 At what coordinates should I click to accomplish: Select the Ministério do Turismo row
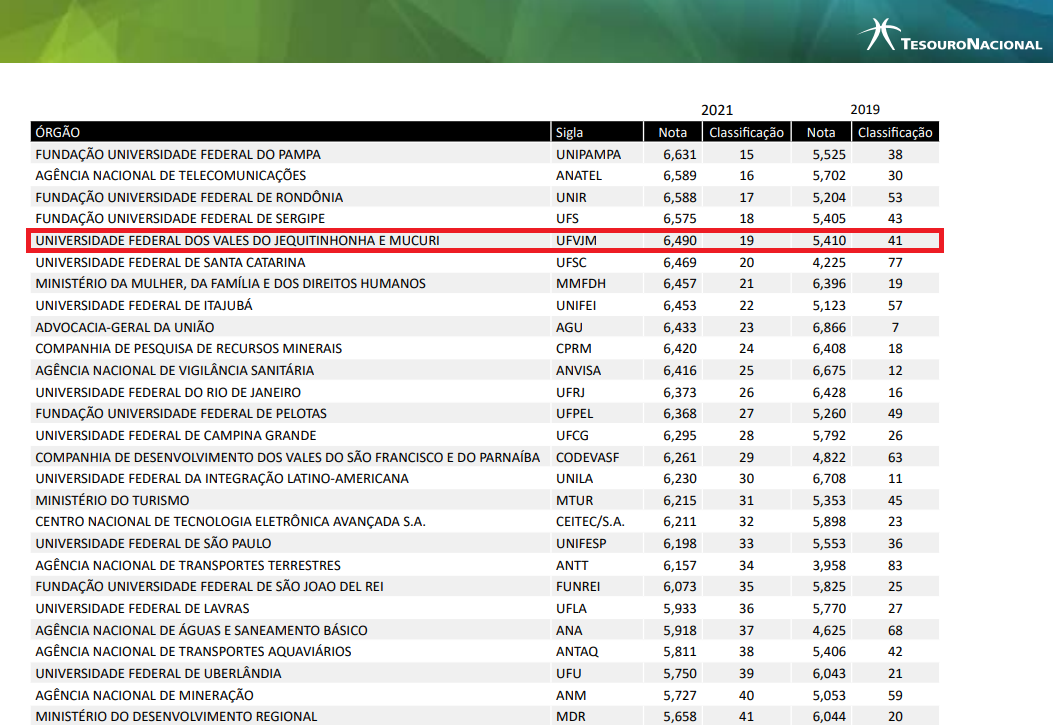(x=112, y=500)
